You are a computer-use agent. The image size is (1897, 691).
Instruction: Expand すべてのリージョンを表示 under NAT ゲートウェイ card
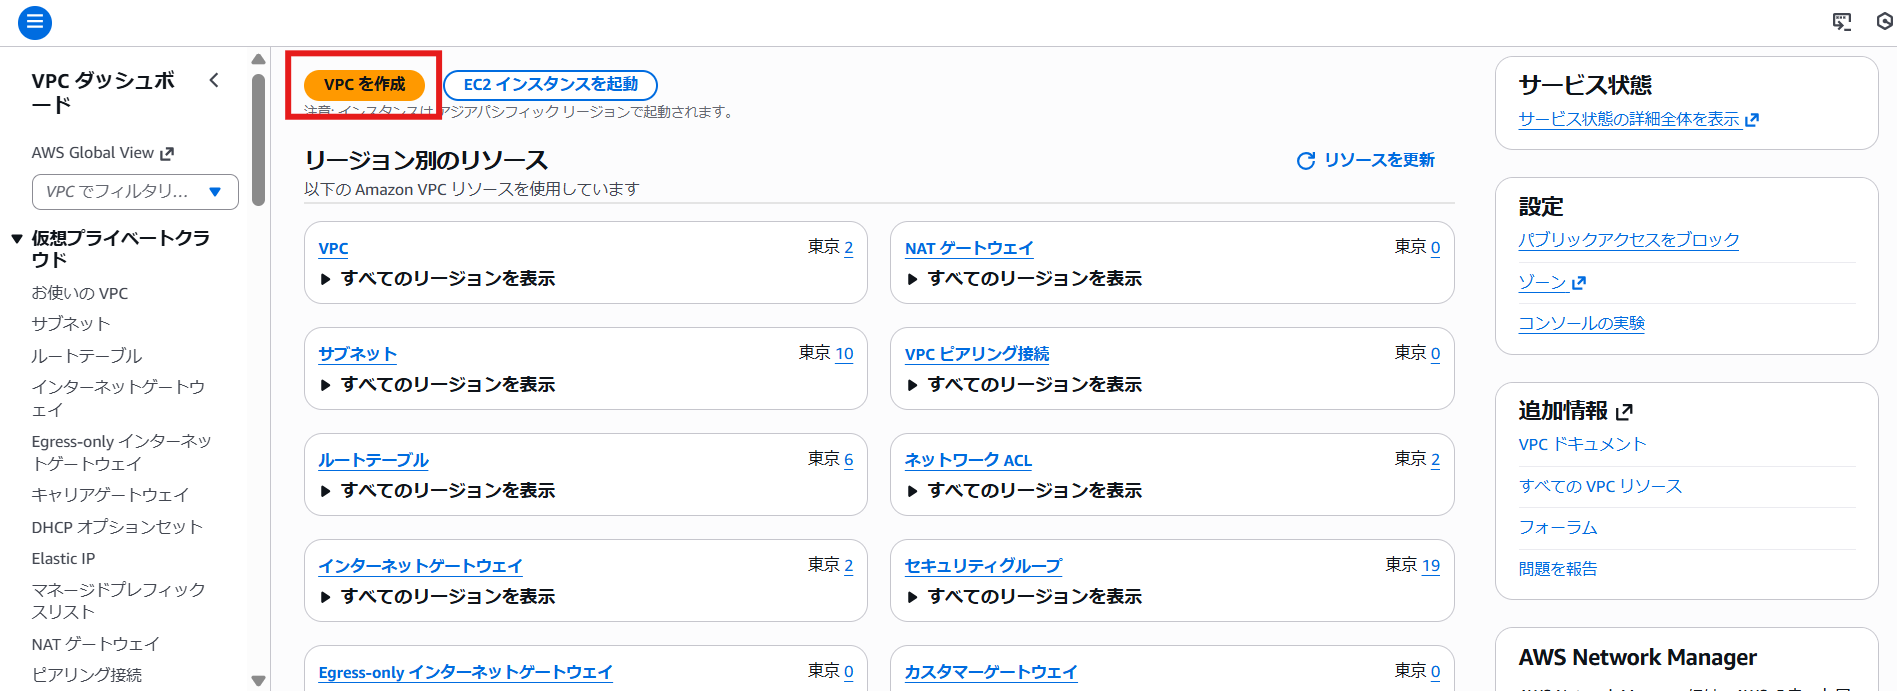point(1024,279)
